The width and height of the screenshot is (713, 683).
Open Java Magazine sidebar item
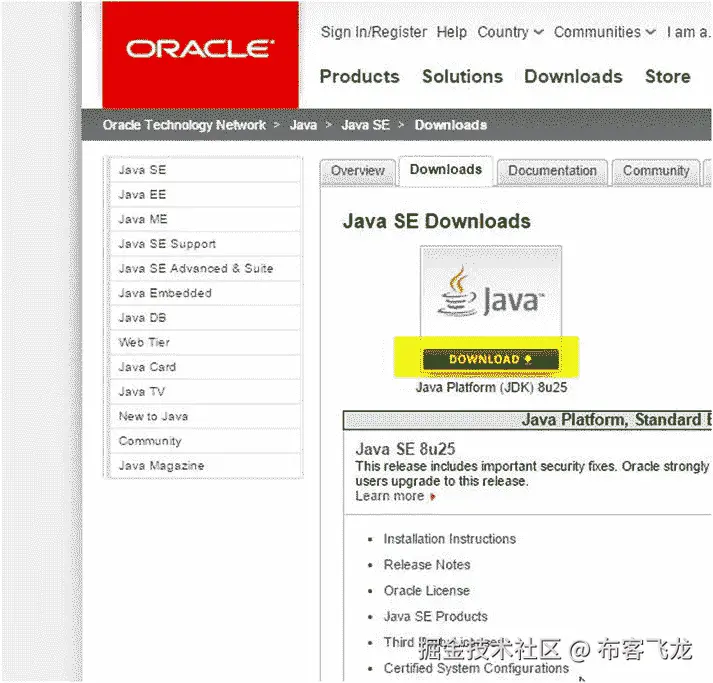pos(205,466)
